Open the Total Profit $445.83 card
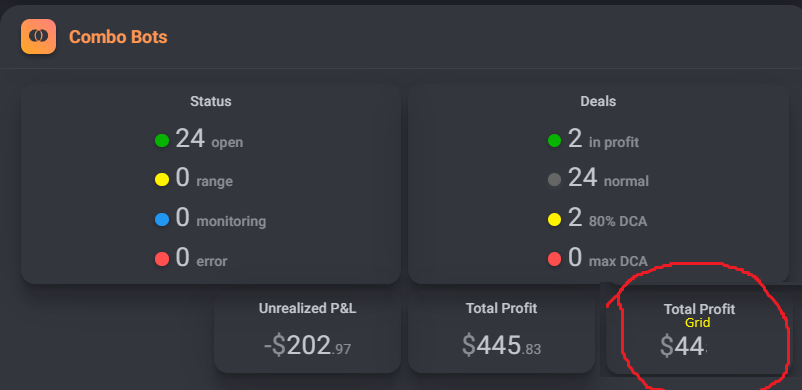 point(501,332)
